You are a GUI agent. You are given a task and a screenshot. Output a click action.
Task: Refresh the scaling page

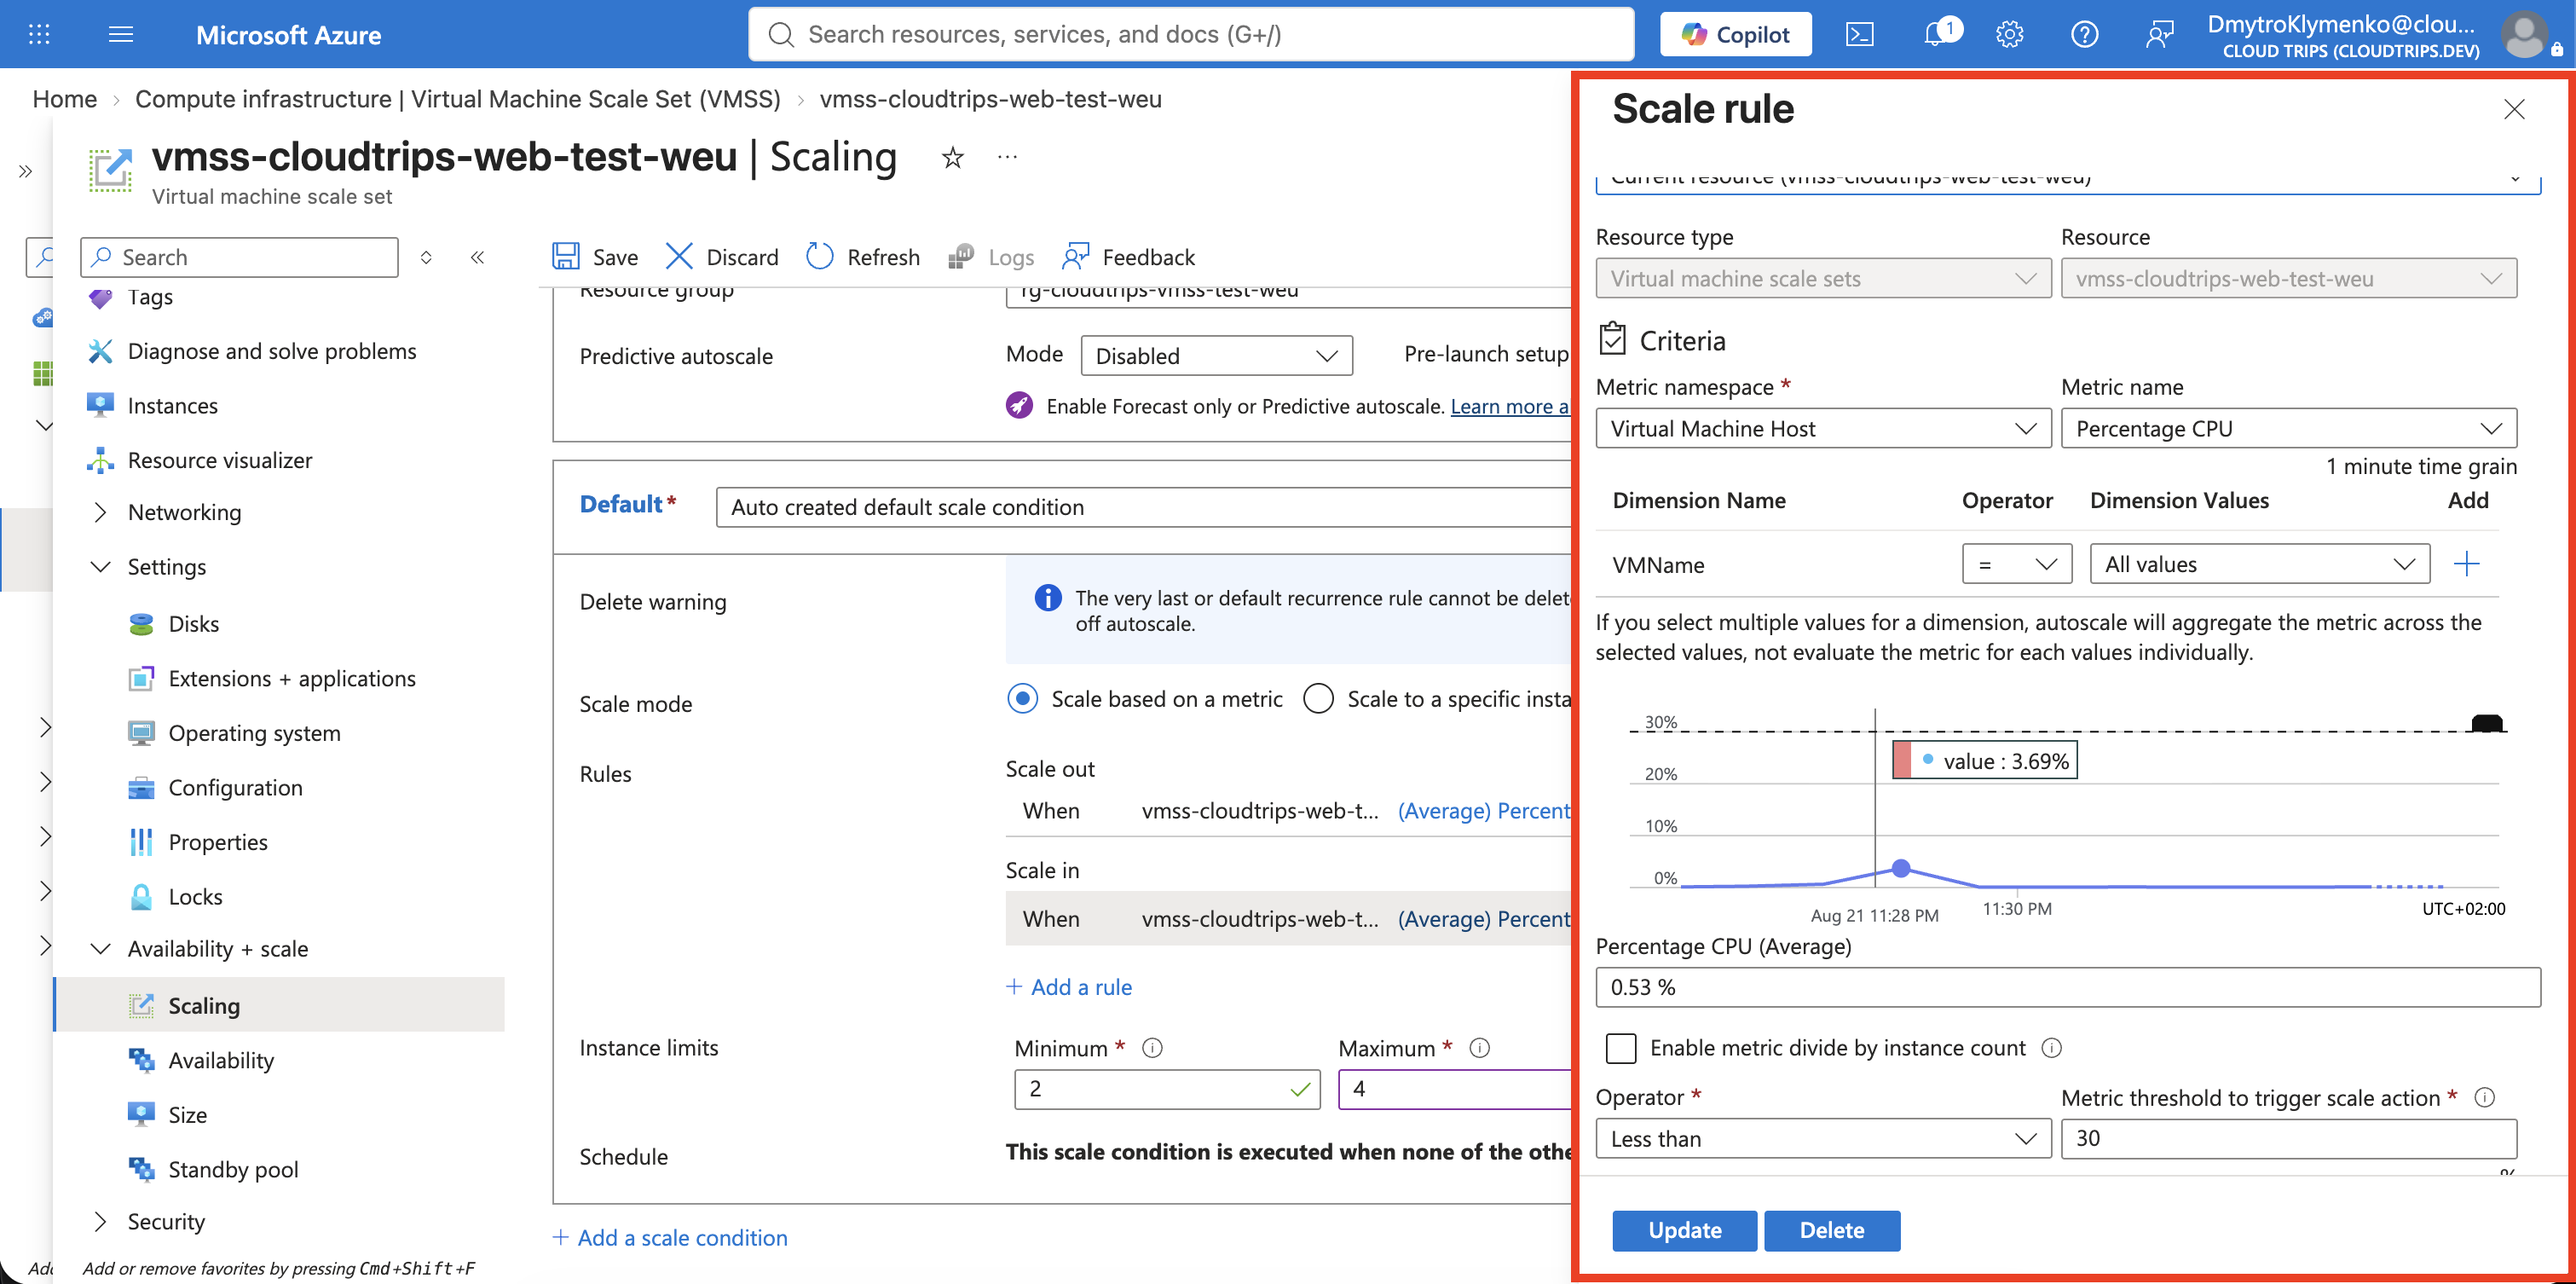863,257
